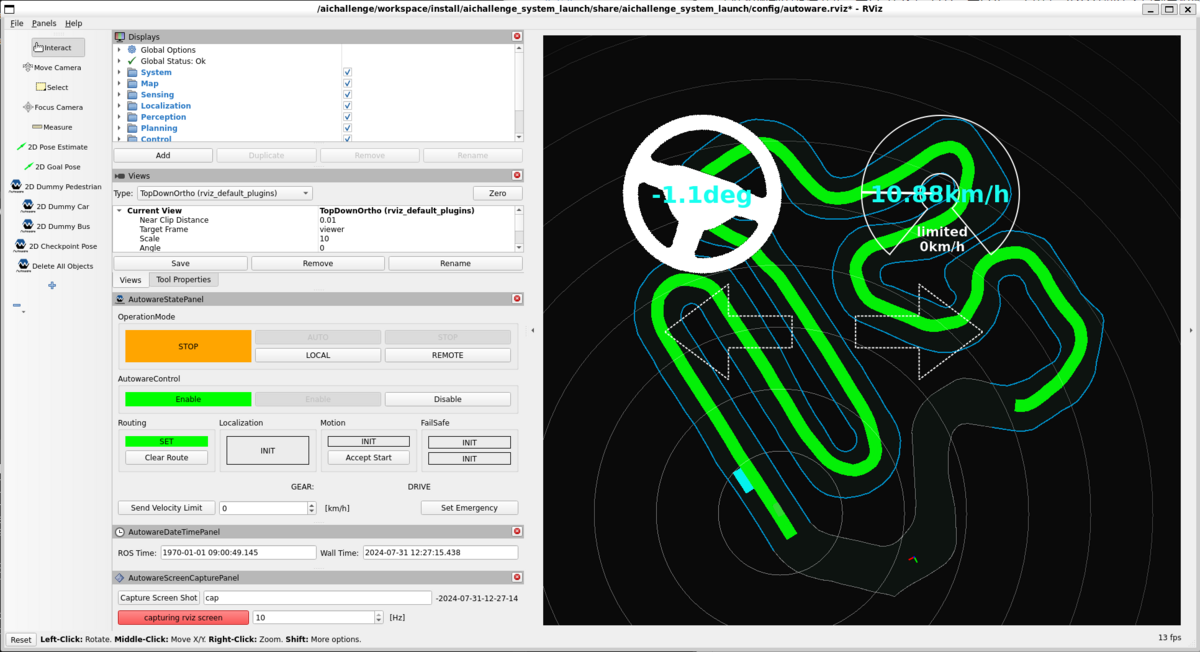Choose the 2D Dummy Pedestrian tool
This screenshot has height=652, width=1200.
pyautogui.click(x=55, y=186)
